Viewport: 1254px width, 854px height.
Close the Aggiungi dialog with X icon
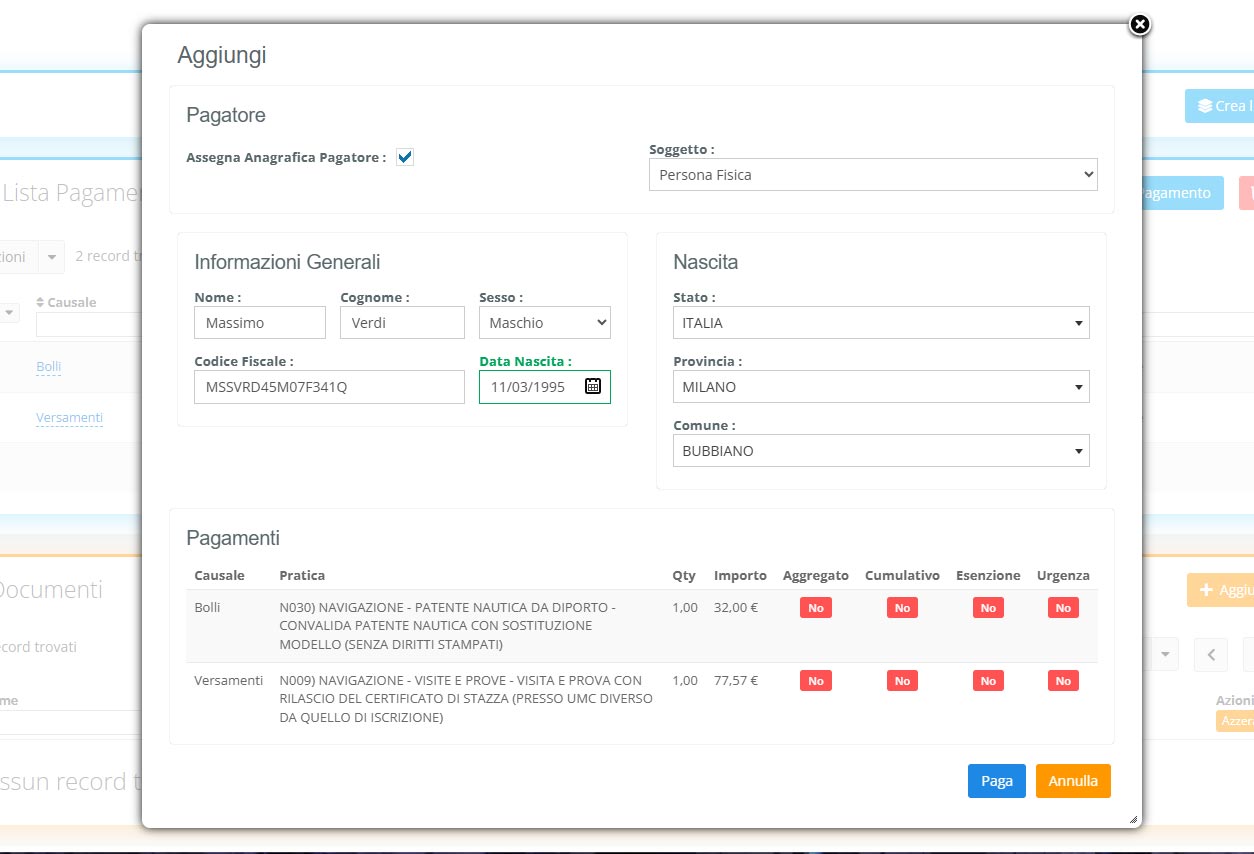point(1139,25)
